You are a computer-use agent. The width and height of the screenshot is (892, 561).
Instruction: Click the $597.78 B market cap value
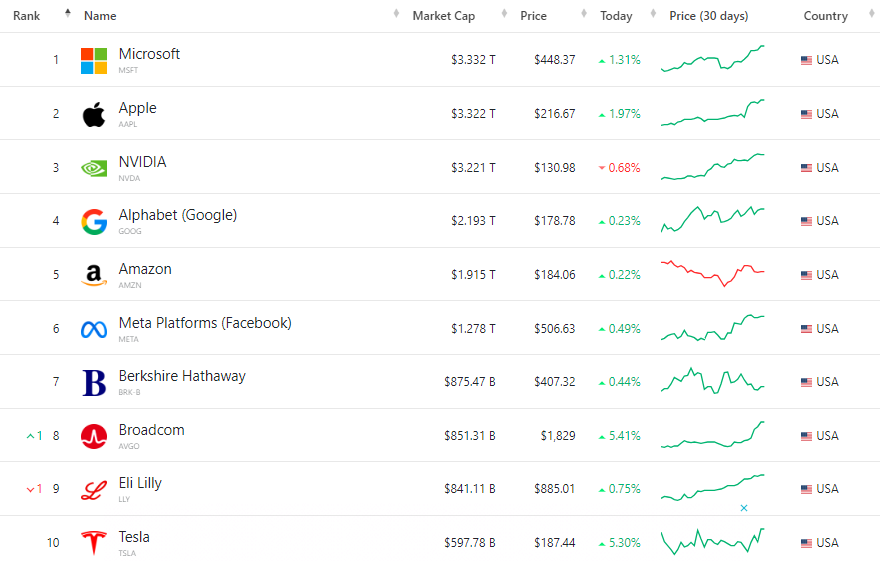[470, 543]
